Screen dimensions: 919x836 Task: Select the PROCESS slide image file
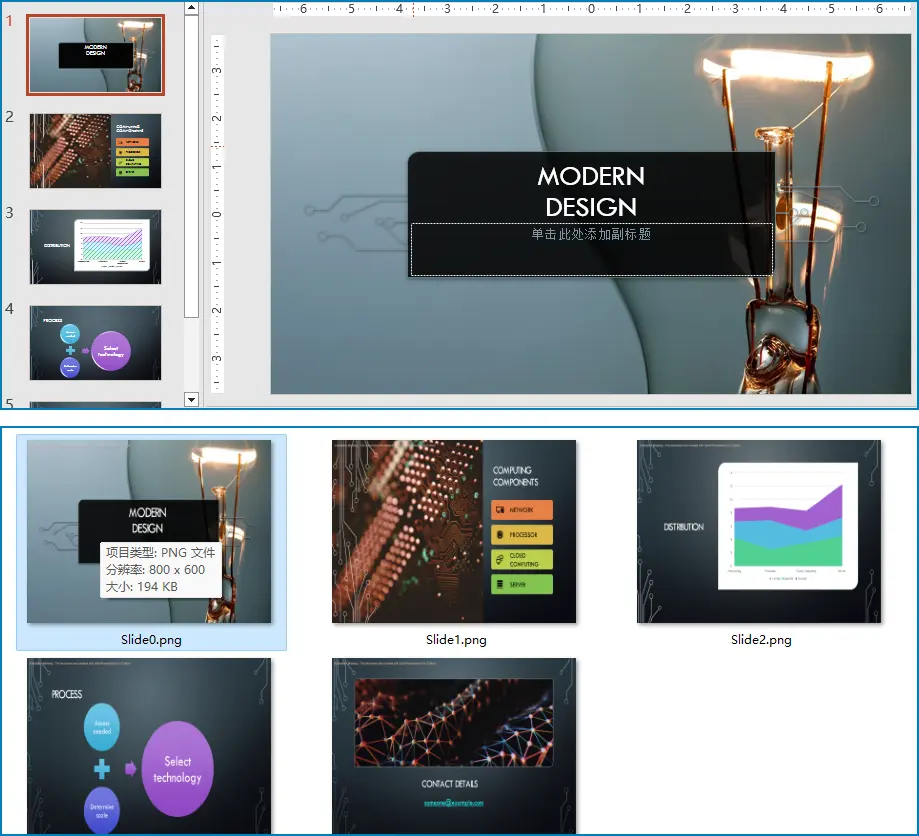[x=149, y=745]
